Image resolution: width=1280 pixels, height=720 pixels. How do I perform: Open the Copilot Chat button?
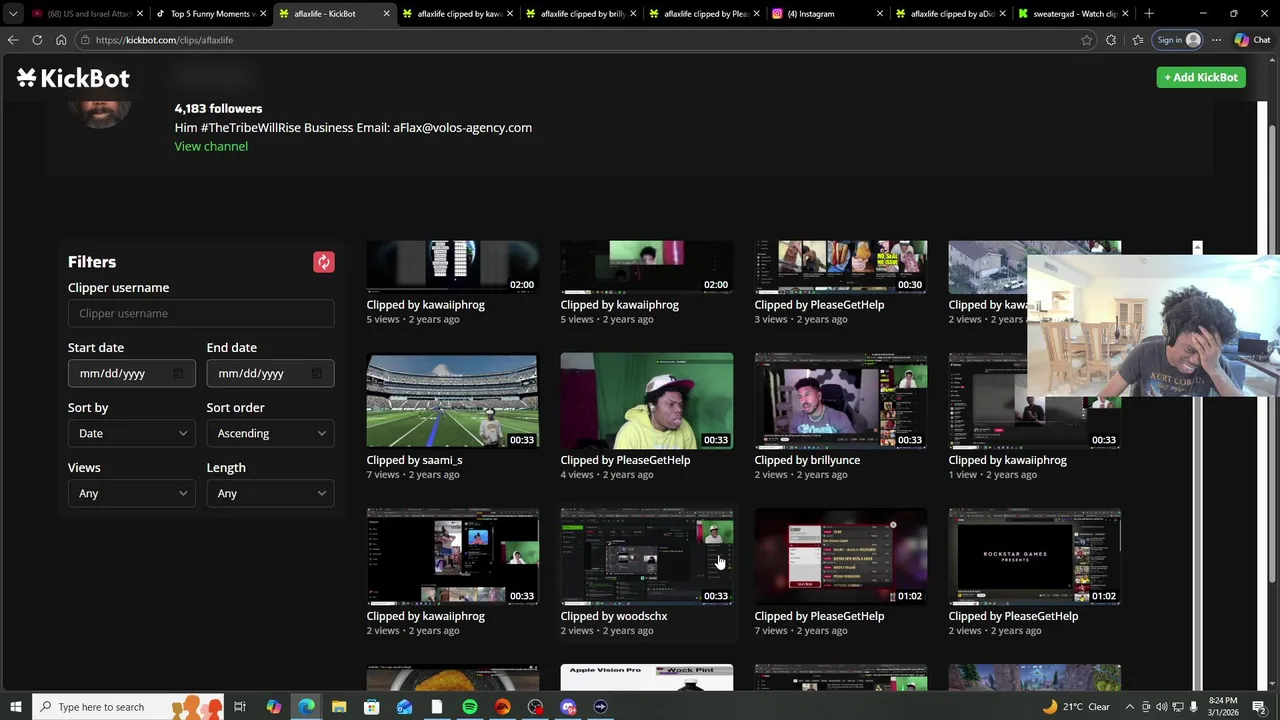click(x=1252, y=40)
